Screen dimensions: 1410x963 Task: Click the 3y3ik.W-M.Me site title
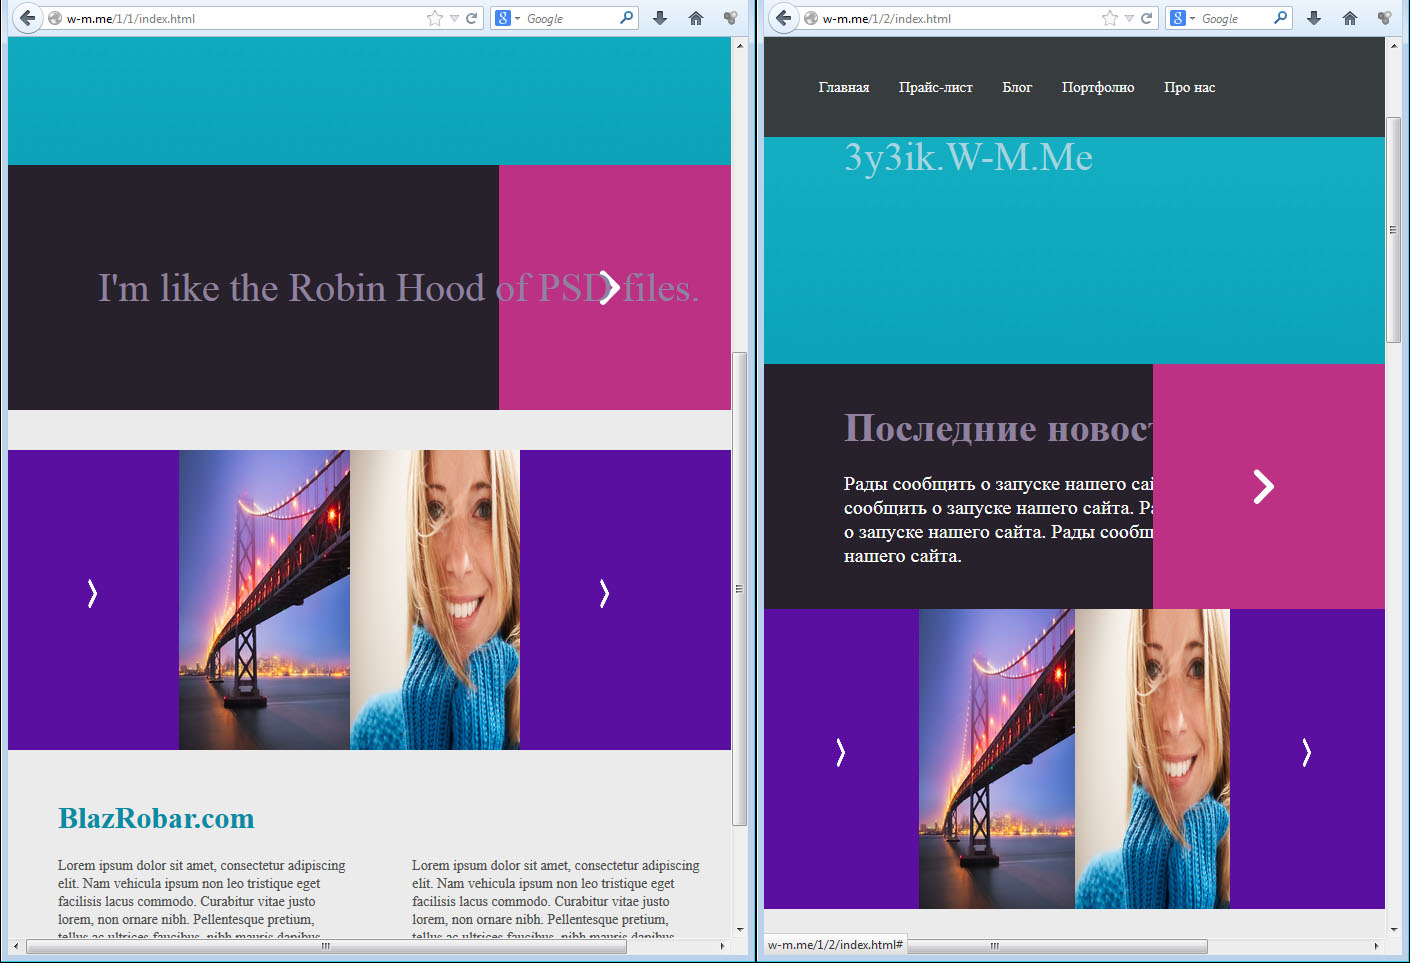coord(968,157)
